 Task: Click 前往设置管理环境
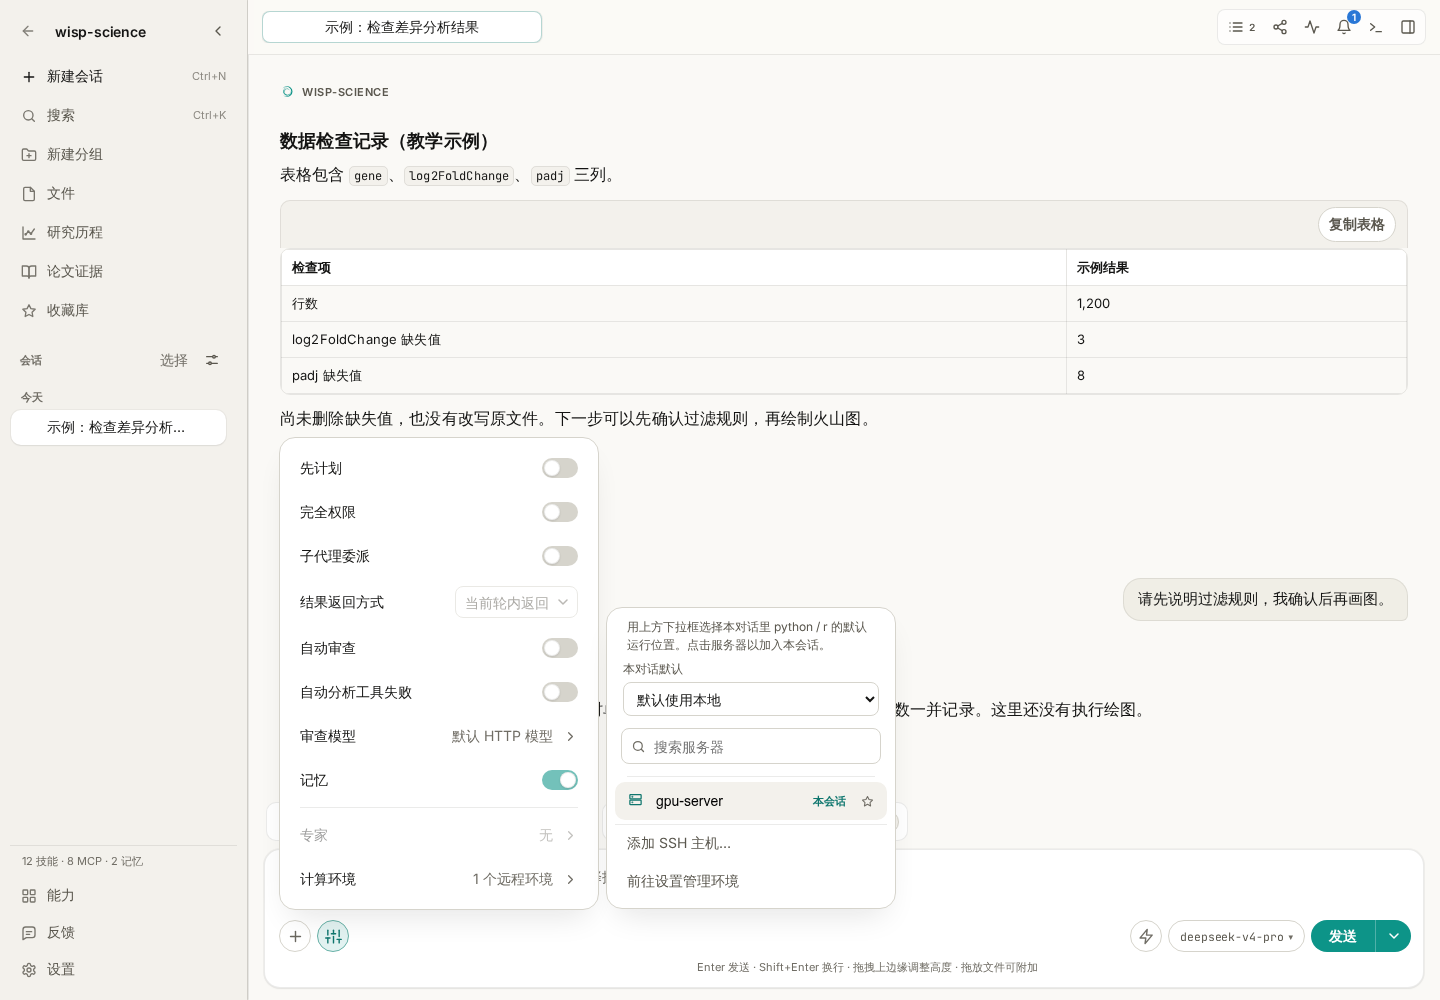(x=751, y=881)
